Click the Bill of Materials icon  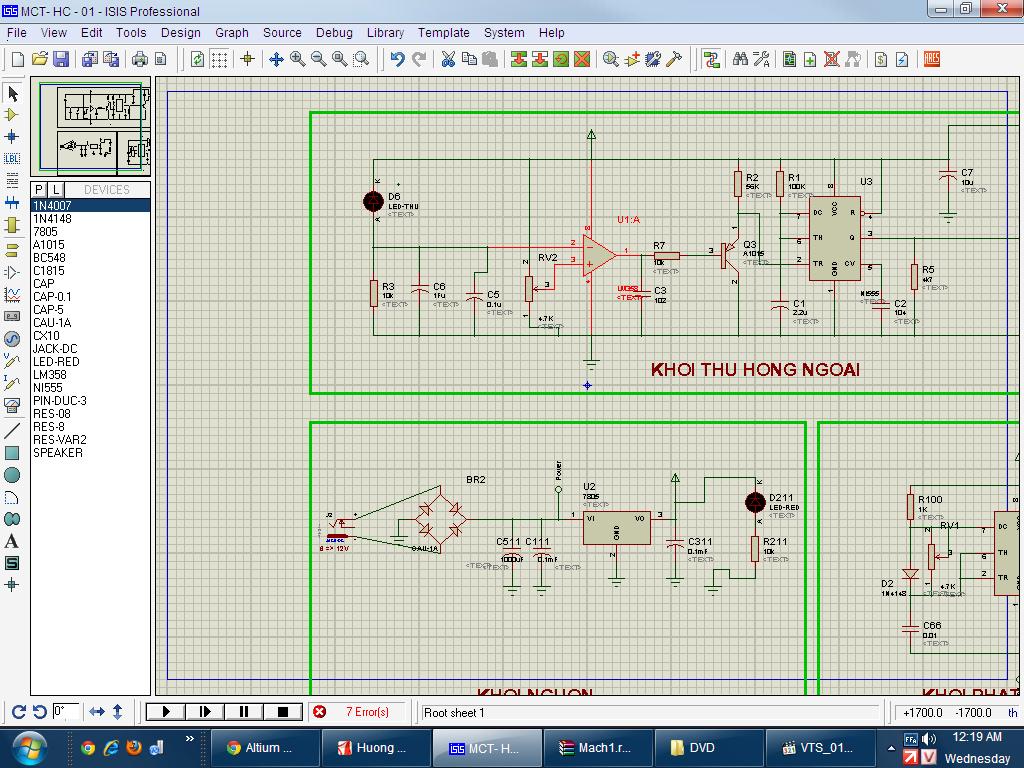881,60
